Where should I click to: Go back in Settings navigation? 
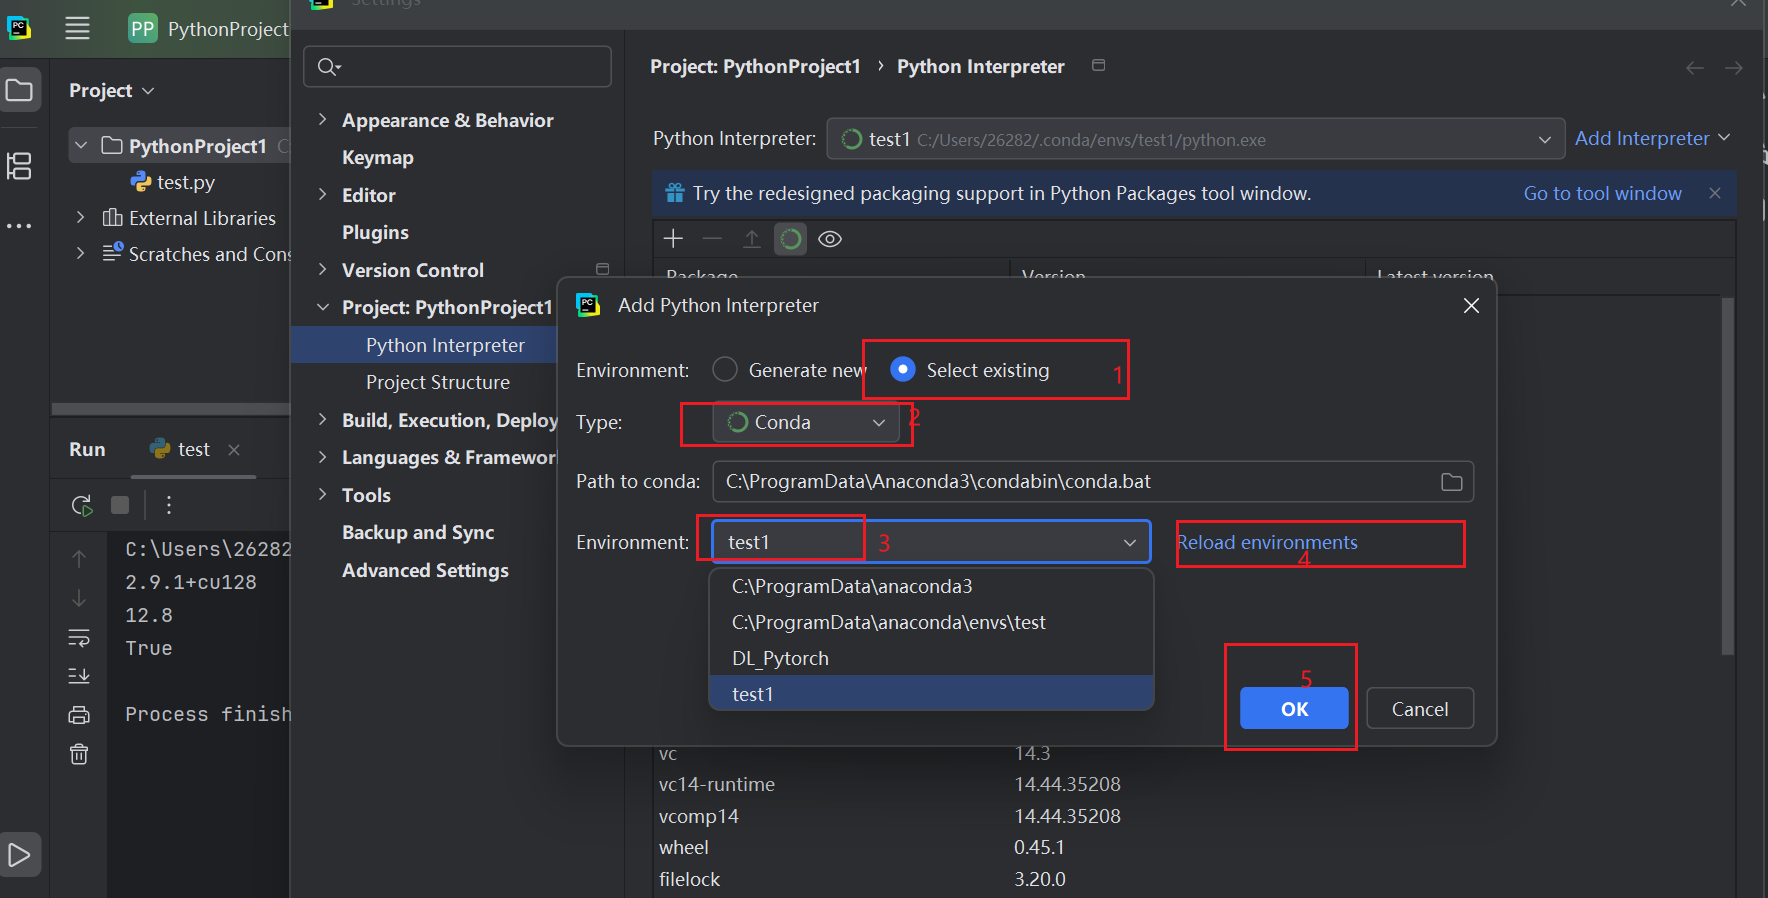(x=1695, y=67)
